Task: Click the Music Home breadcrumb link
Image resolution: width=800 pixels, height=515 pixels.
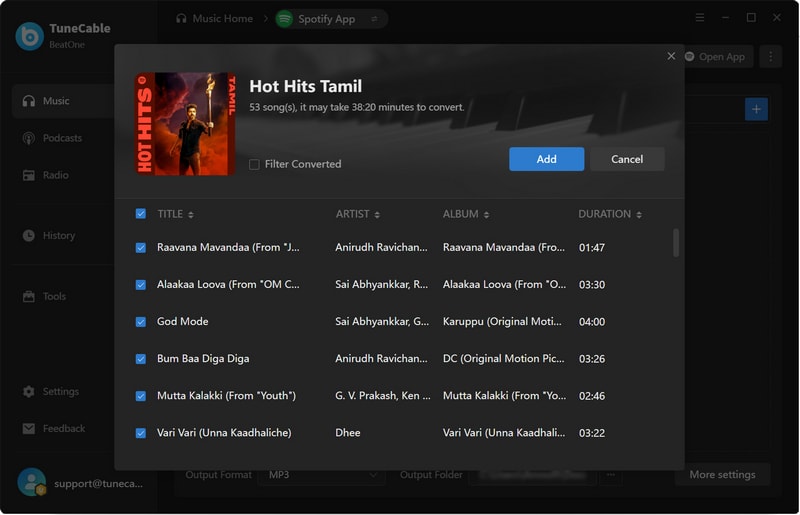Action: coord(222,18)
